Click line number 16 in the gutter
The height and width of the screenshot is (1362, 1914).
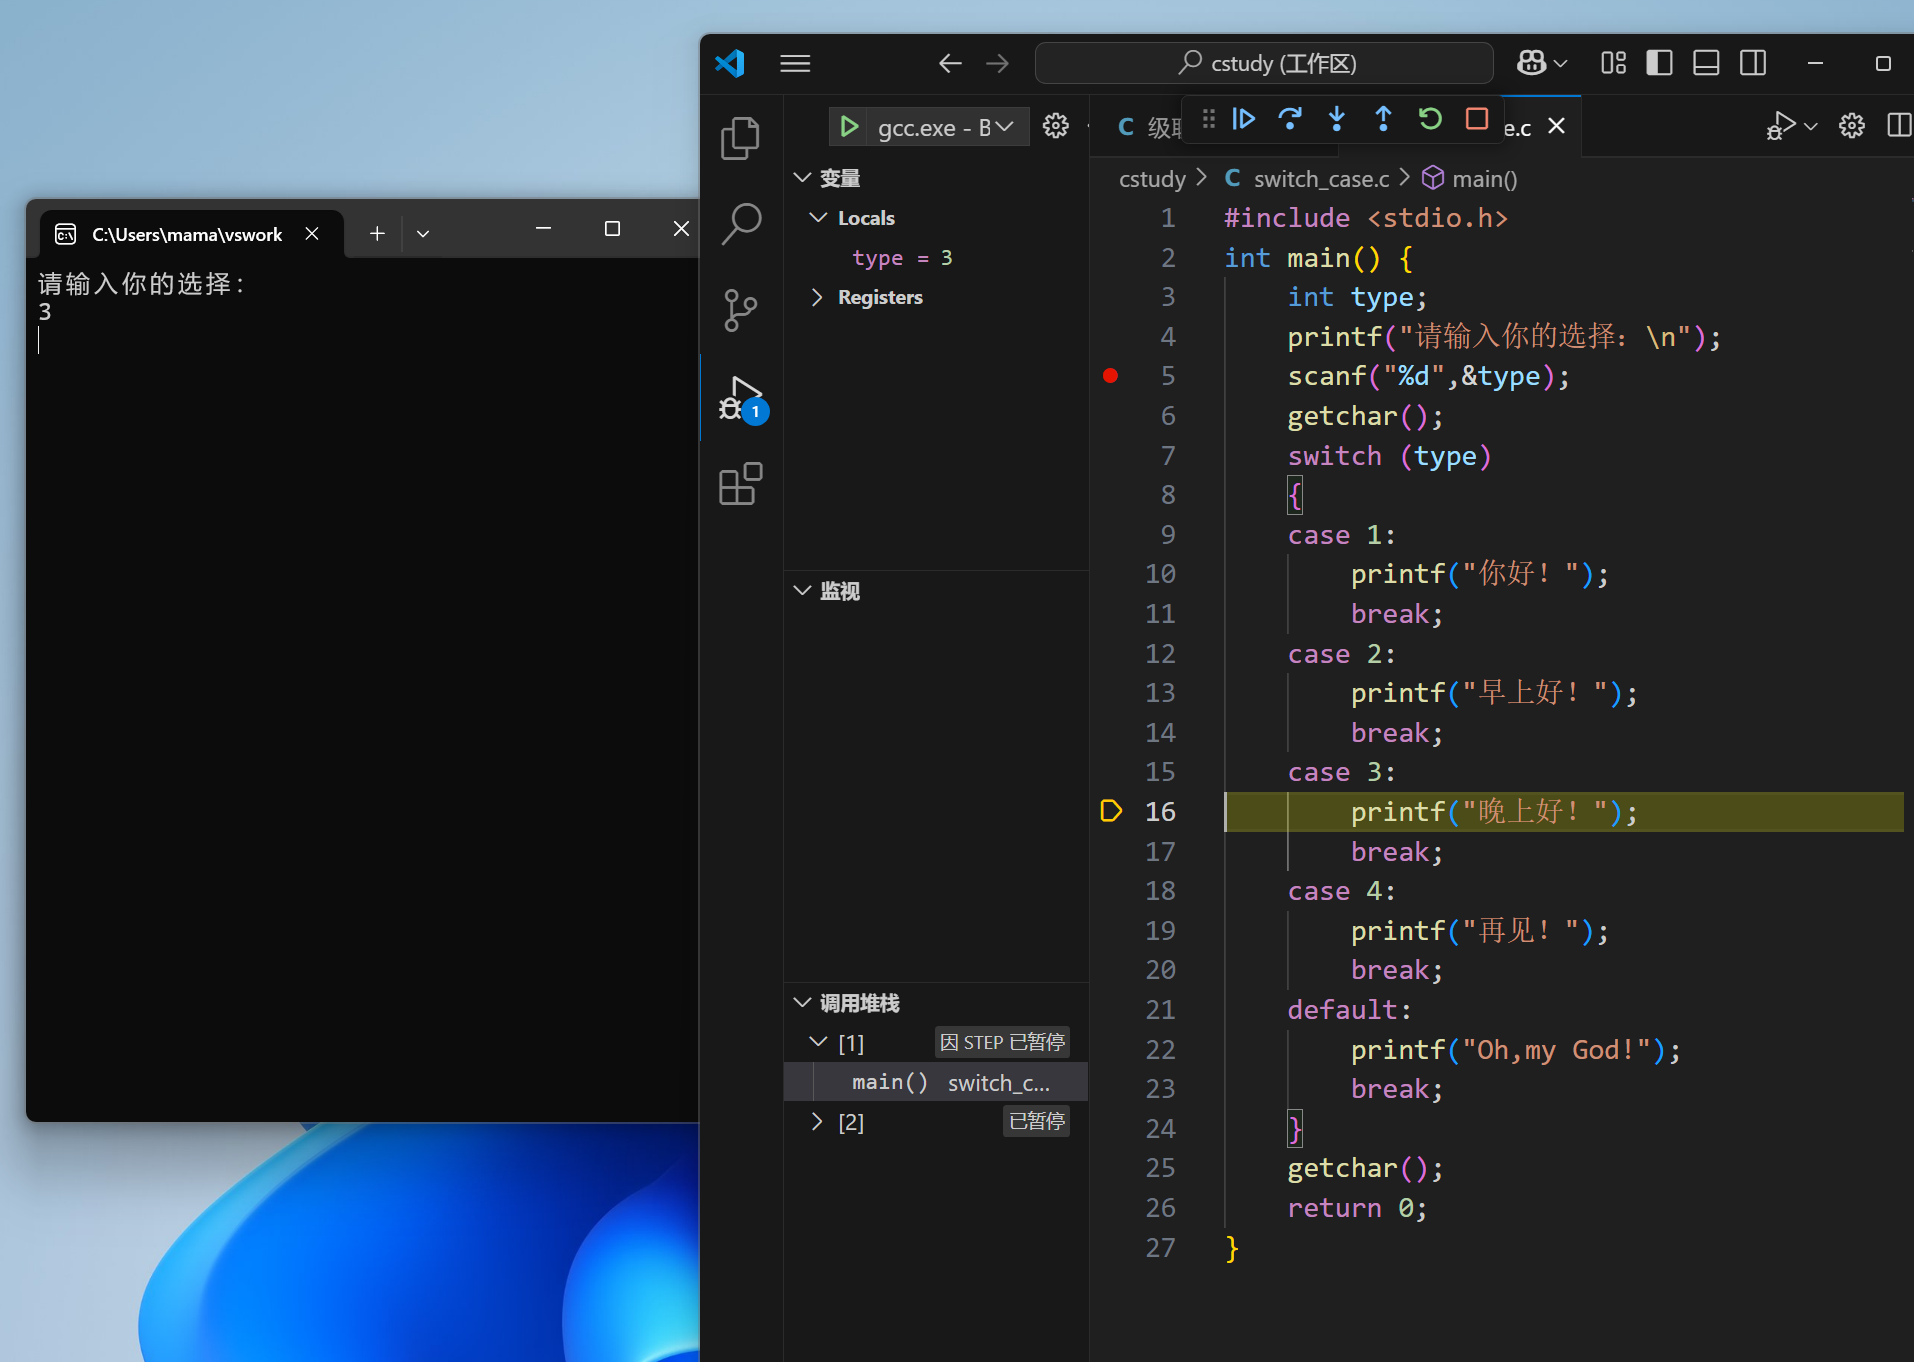click(1160, 811)
